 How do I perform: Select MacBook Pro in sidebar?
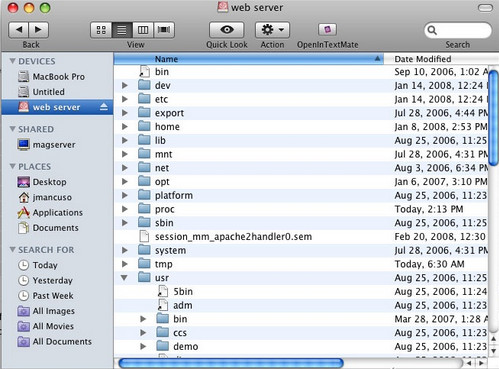(58, 77)
